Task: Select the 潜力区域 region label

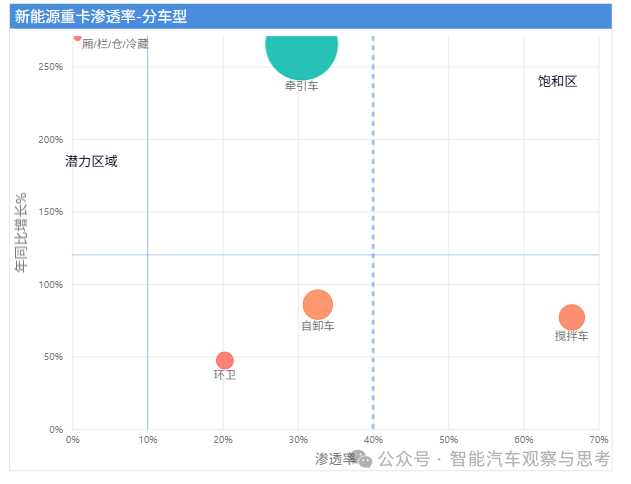Action: point(91,161)
